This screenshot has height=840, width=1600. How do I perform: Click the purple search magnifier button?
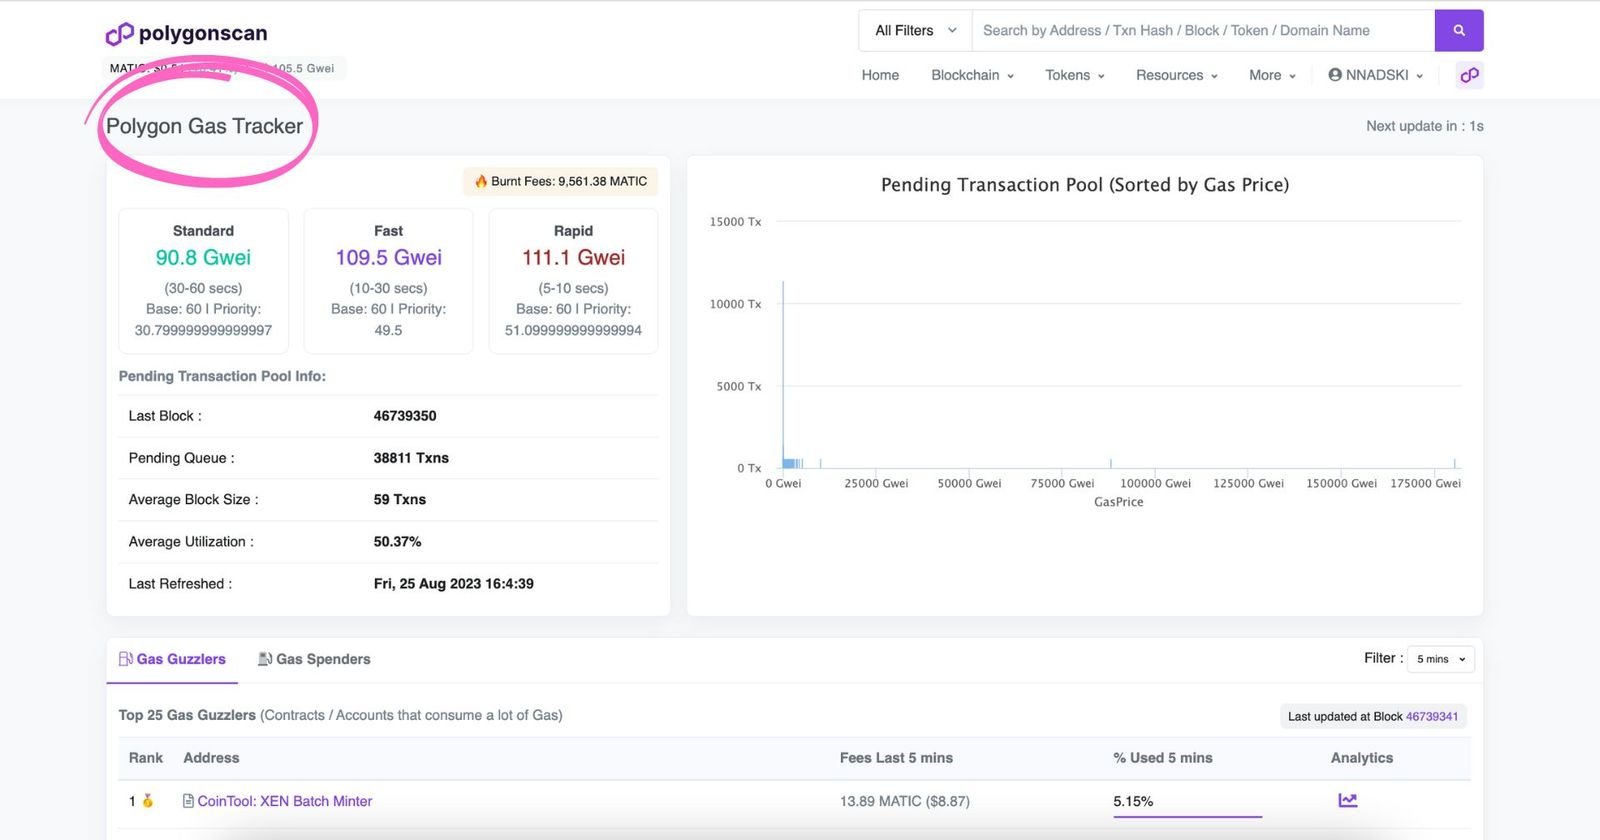point(1458,31)
